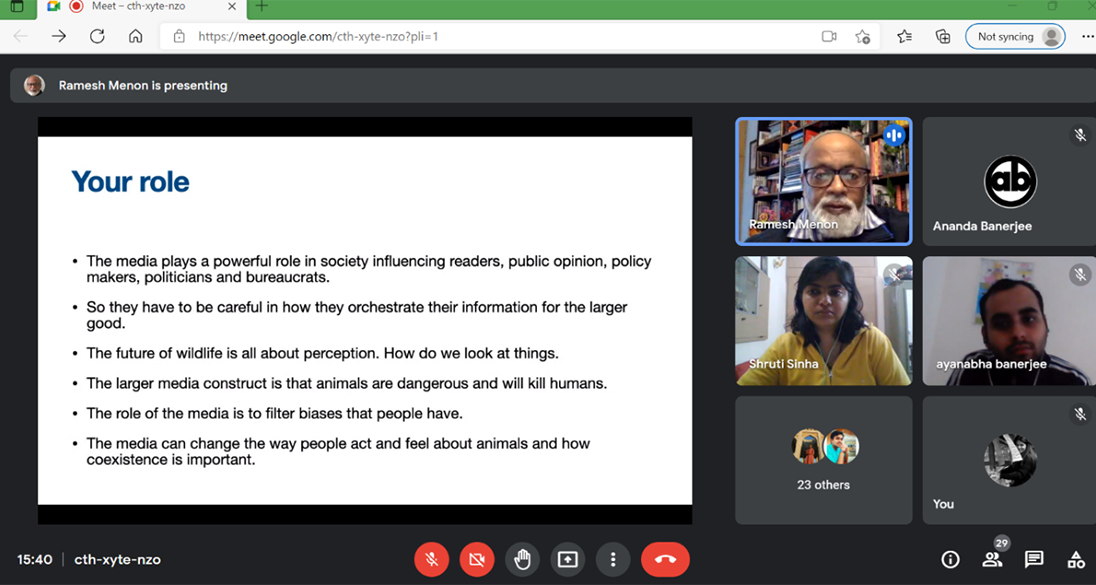The width and height of the screenshot is (1096, 585).
Task: Open meeting details info icon
Action: pyautogui.click(x=950, y=559)
